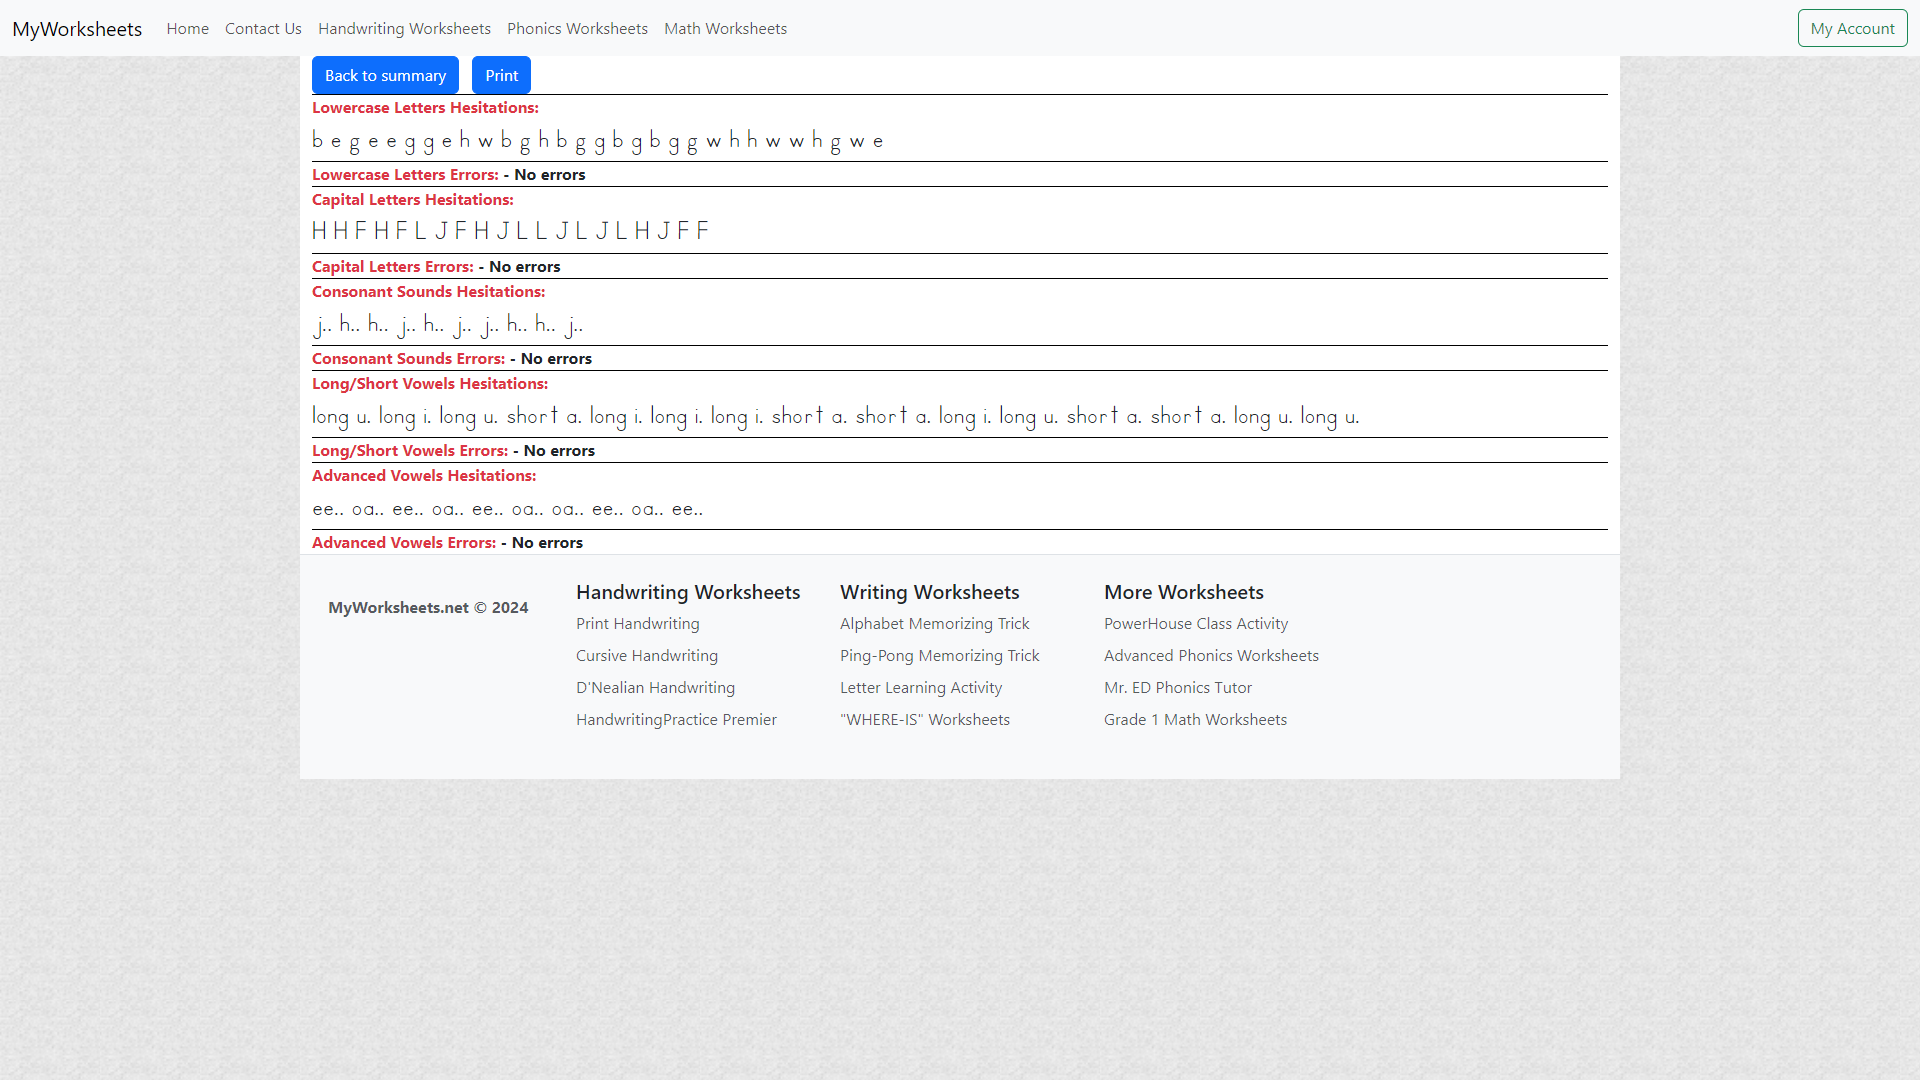Open Ping-Pong Memorizing Trick link
This screenshot has height=1080, width=1920.
(x=940, y=656)
